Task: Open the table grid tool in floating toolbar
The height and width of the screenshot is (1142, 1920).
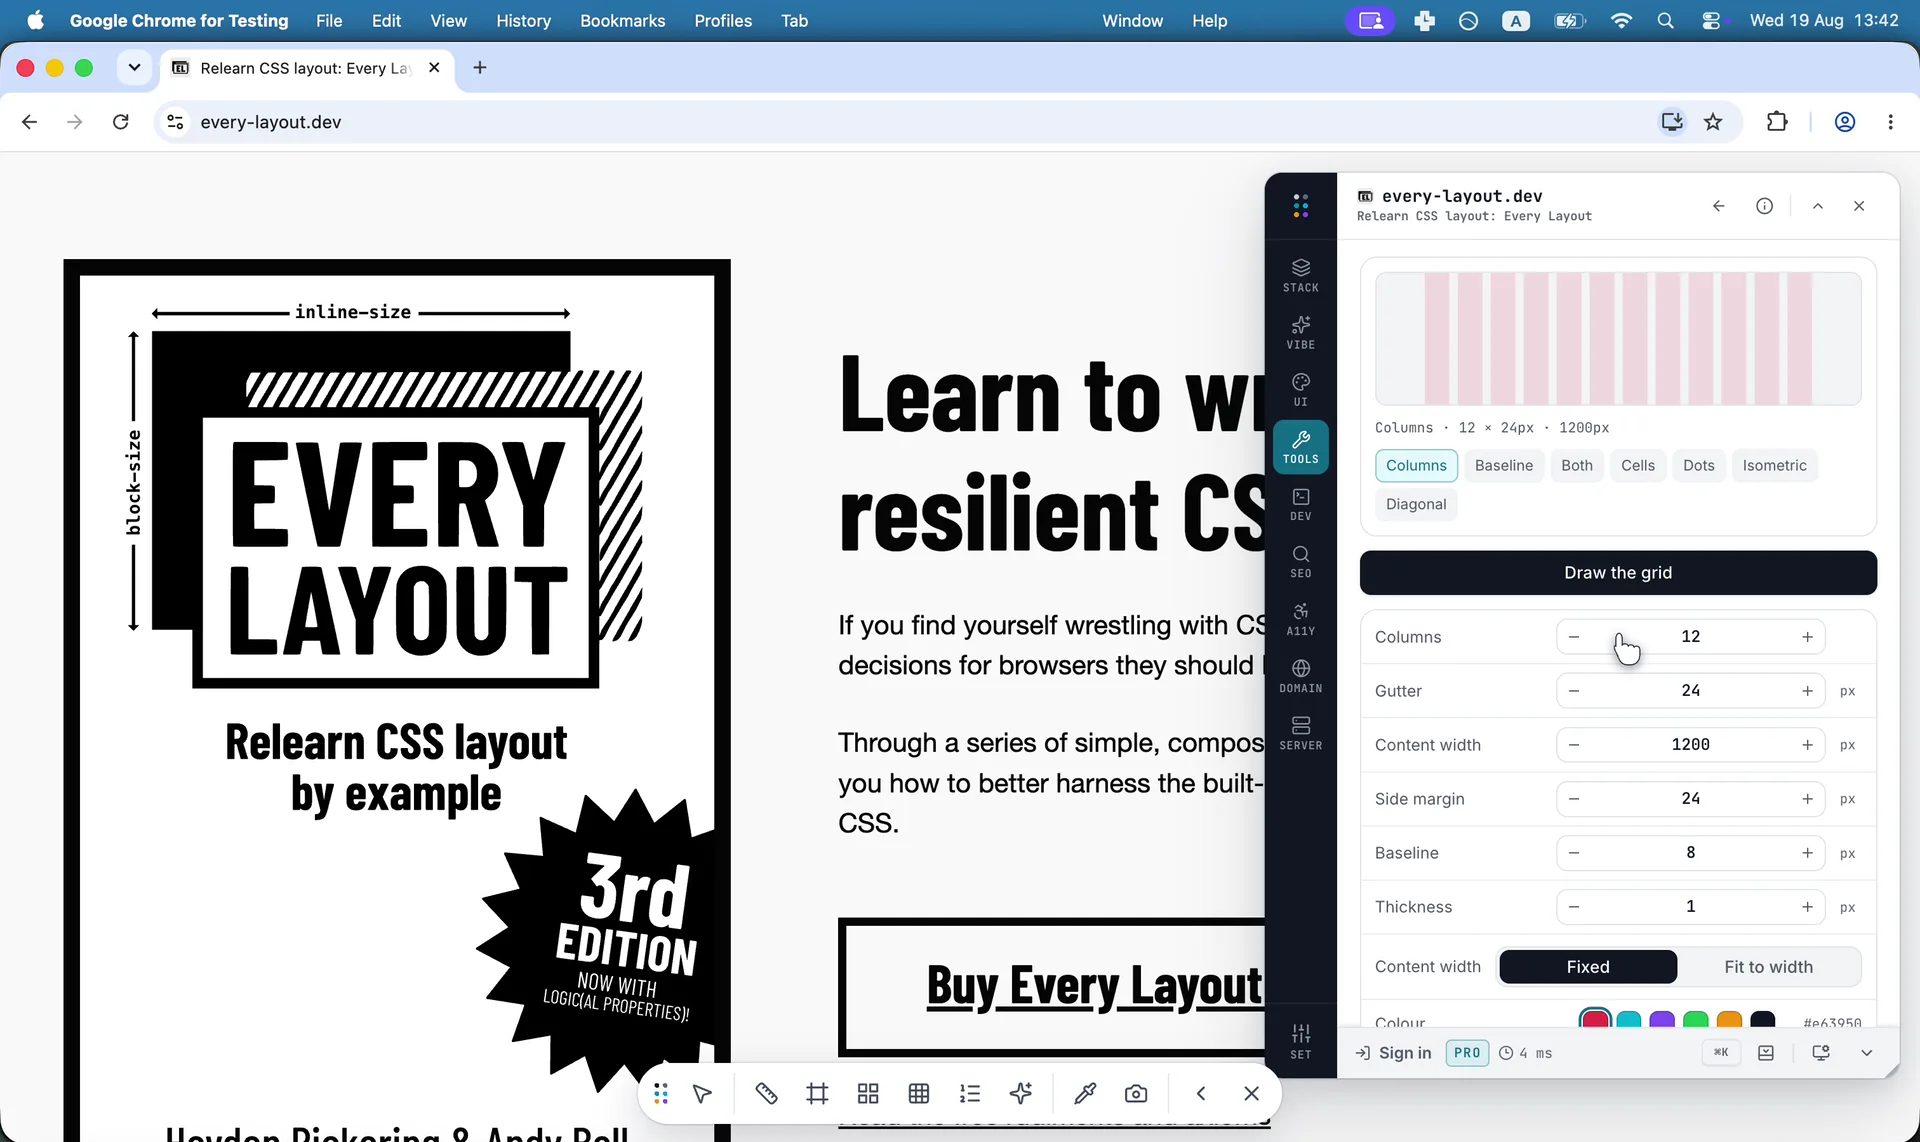Action: point(919,1094)
